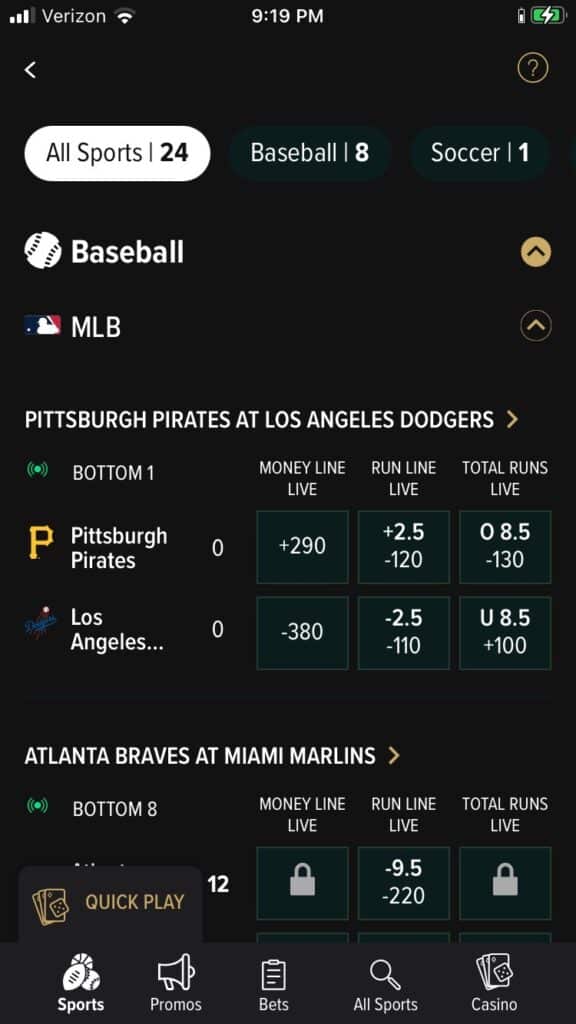Viewport: 576px width, 1024px height.
Task: Open the Quick Play panel
Action: [x=110, y=902]
